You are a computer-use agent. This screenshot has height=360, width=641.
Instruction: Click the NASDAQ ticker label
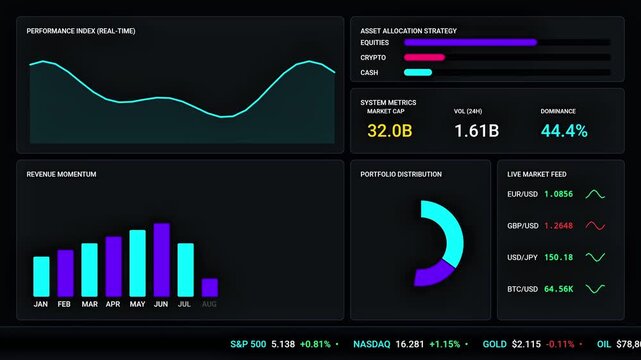click(372, 344)
